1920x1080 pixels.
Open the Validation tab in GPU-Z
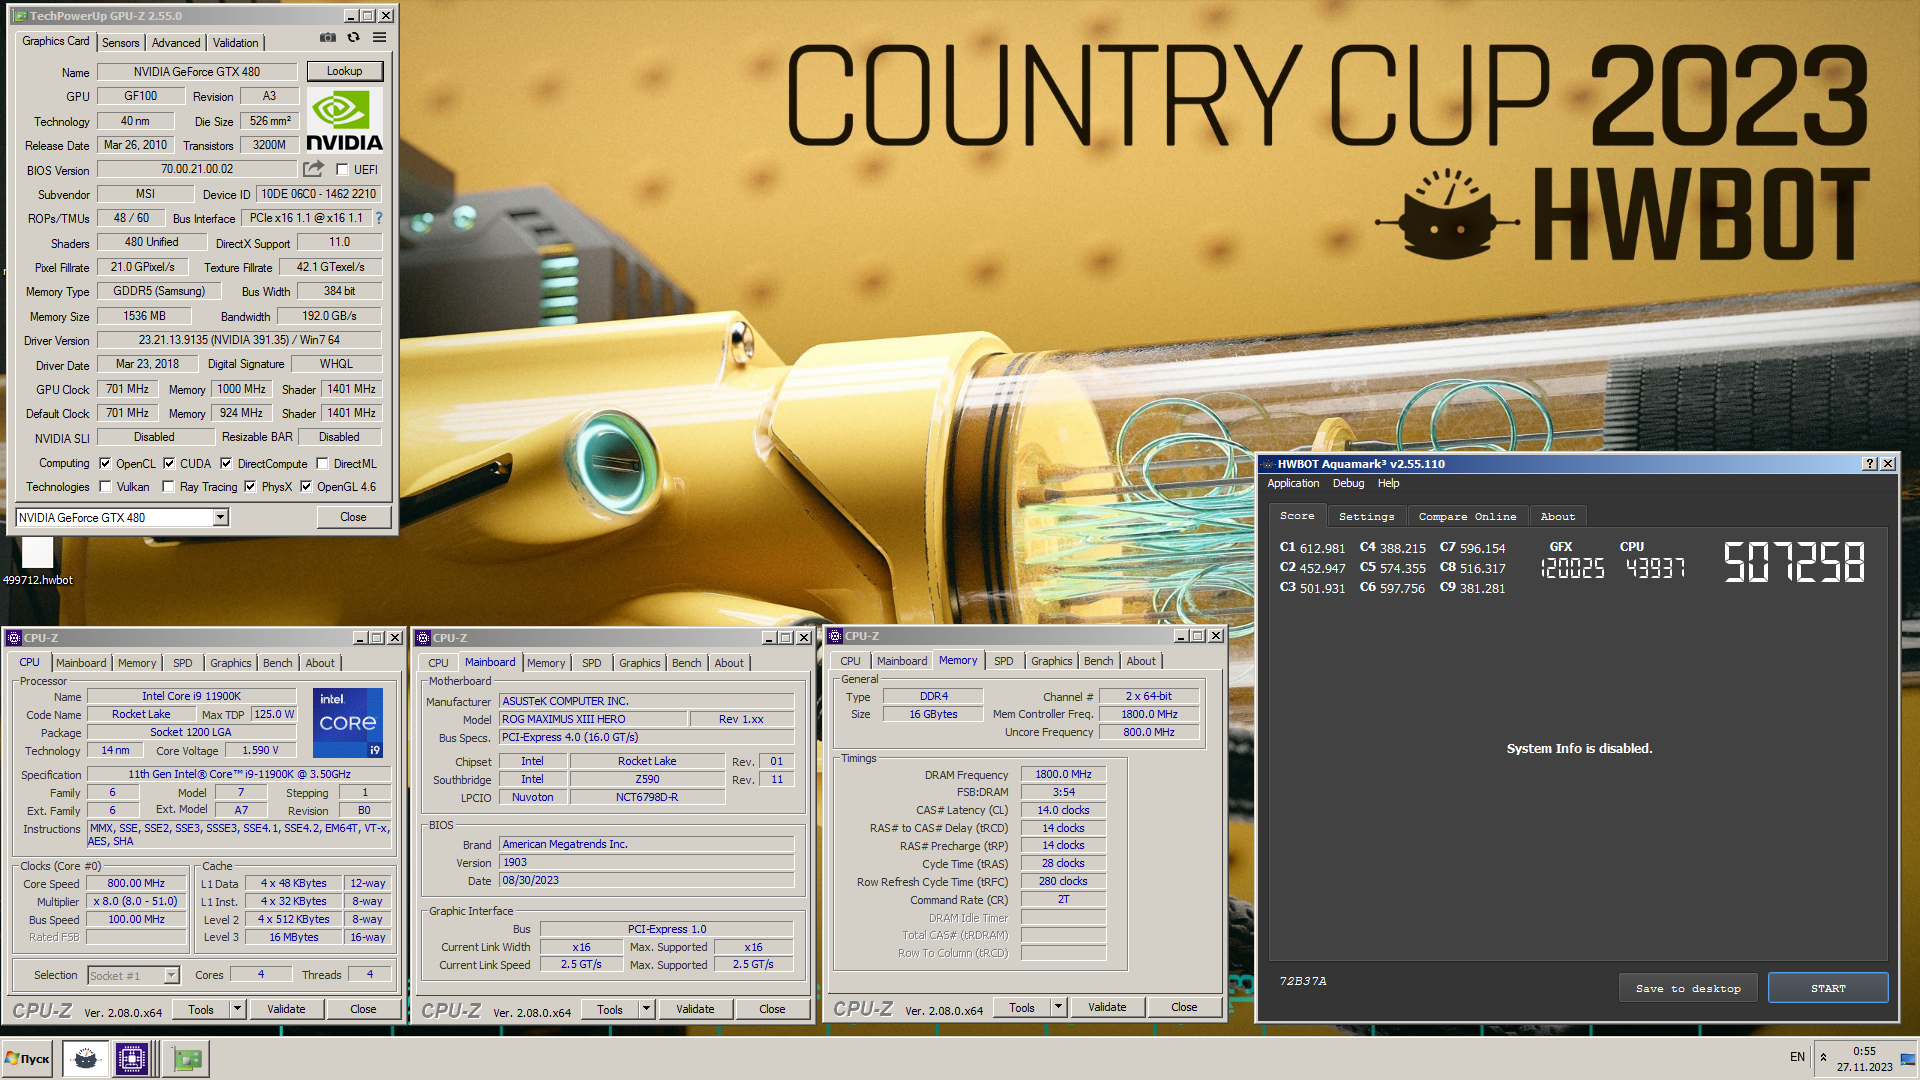pos(236,43)
